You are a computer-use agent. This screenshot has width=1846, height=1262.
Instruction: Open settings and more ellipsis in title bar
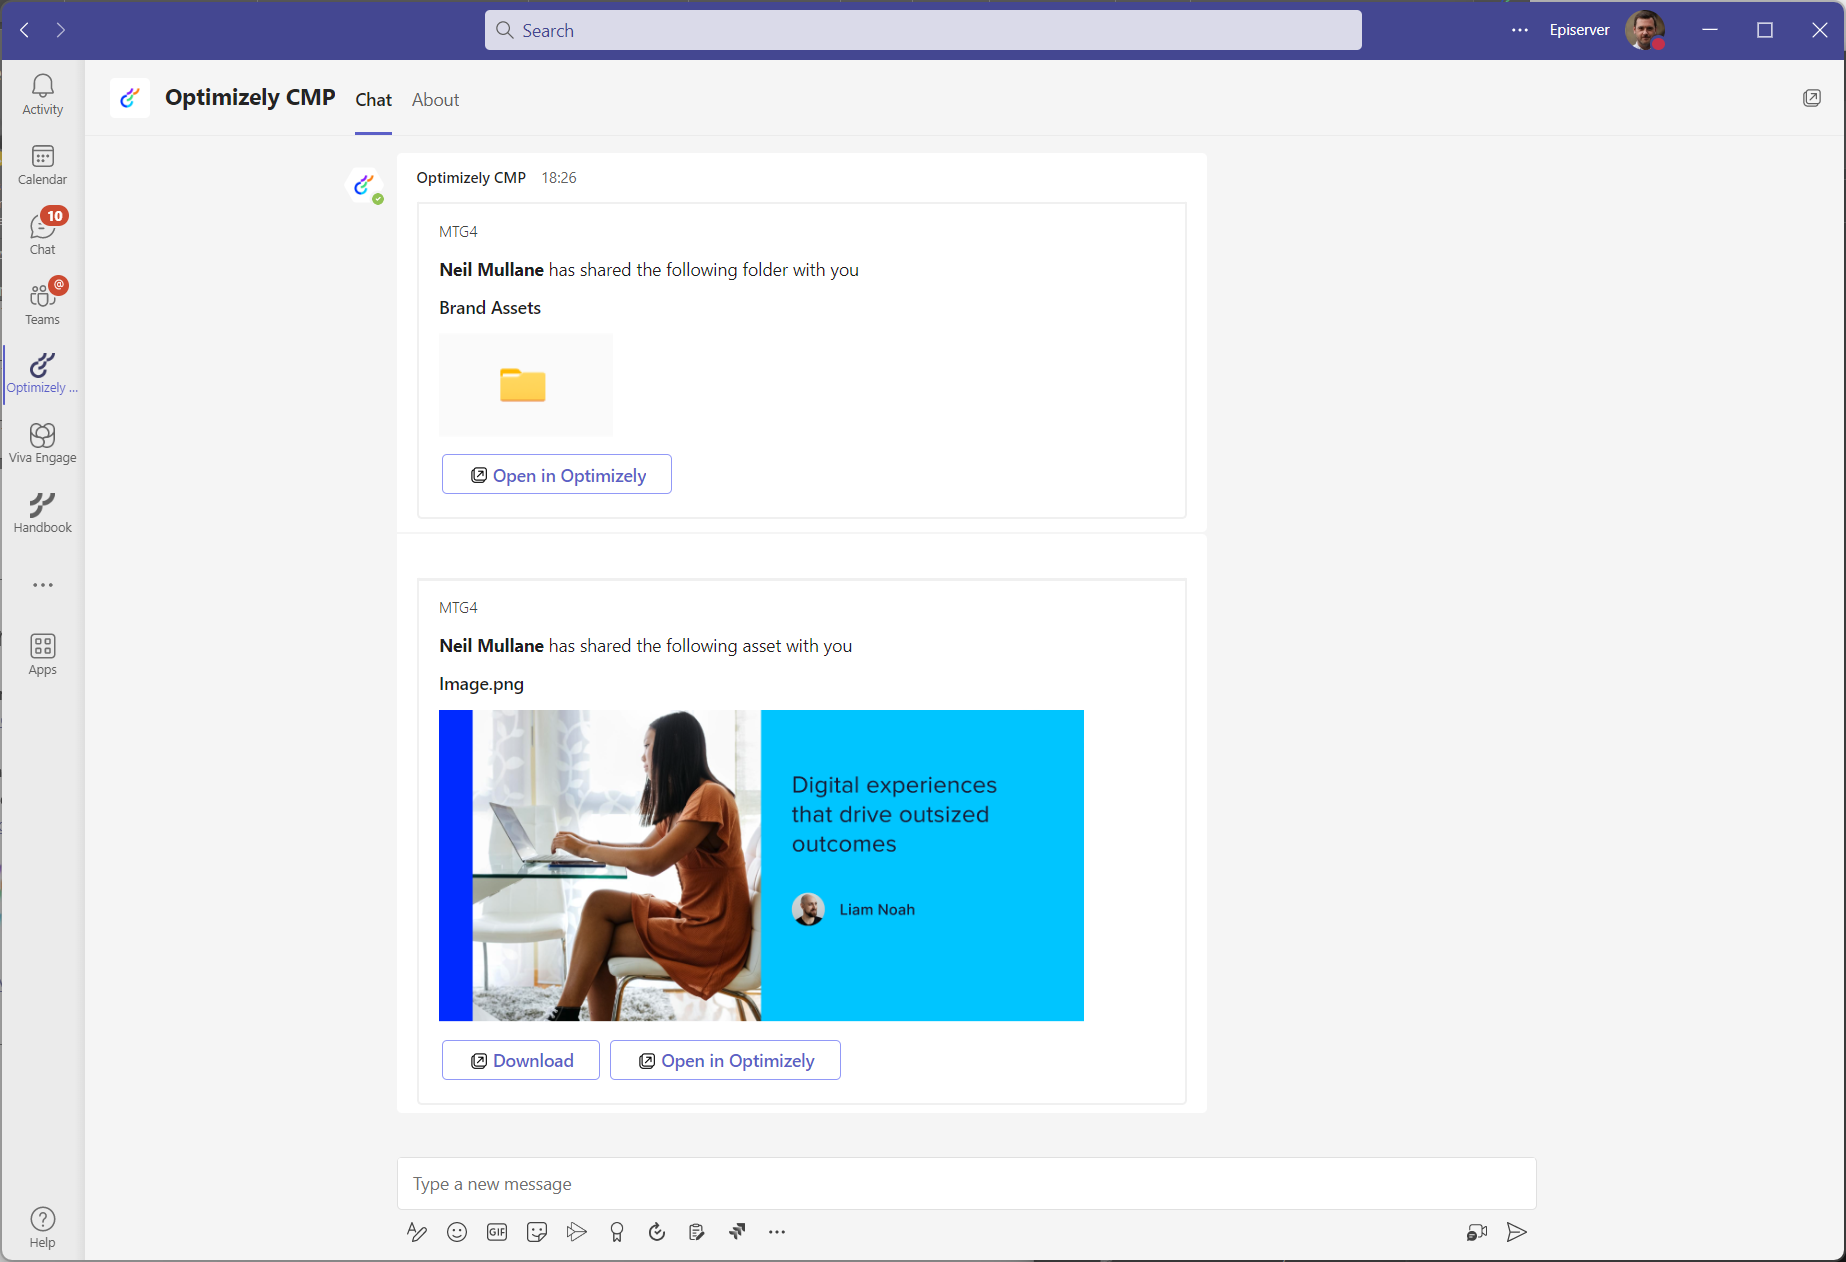coord(1520,30)
